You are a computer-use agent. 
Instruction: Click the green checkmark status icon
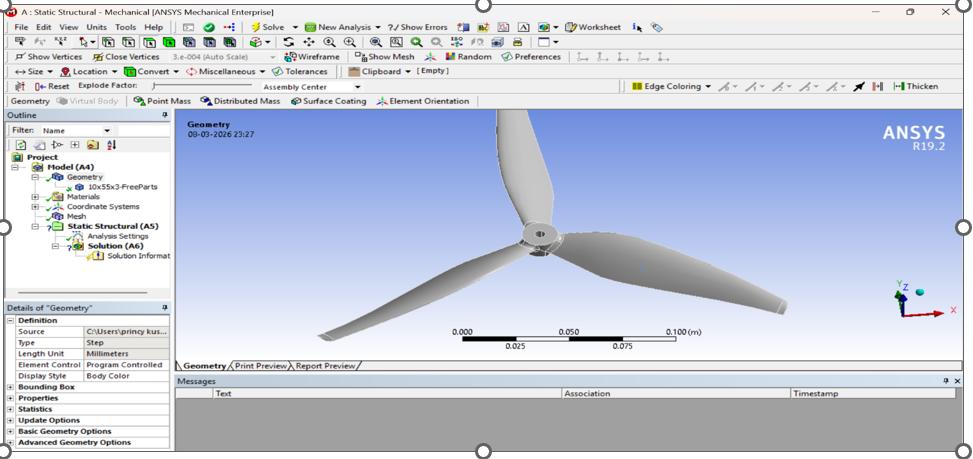click(209, 27)
